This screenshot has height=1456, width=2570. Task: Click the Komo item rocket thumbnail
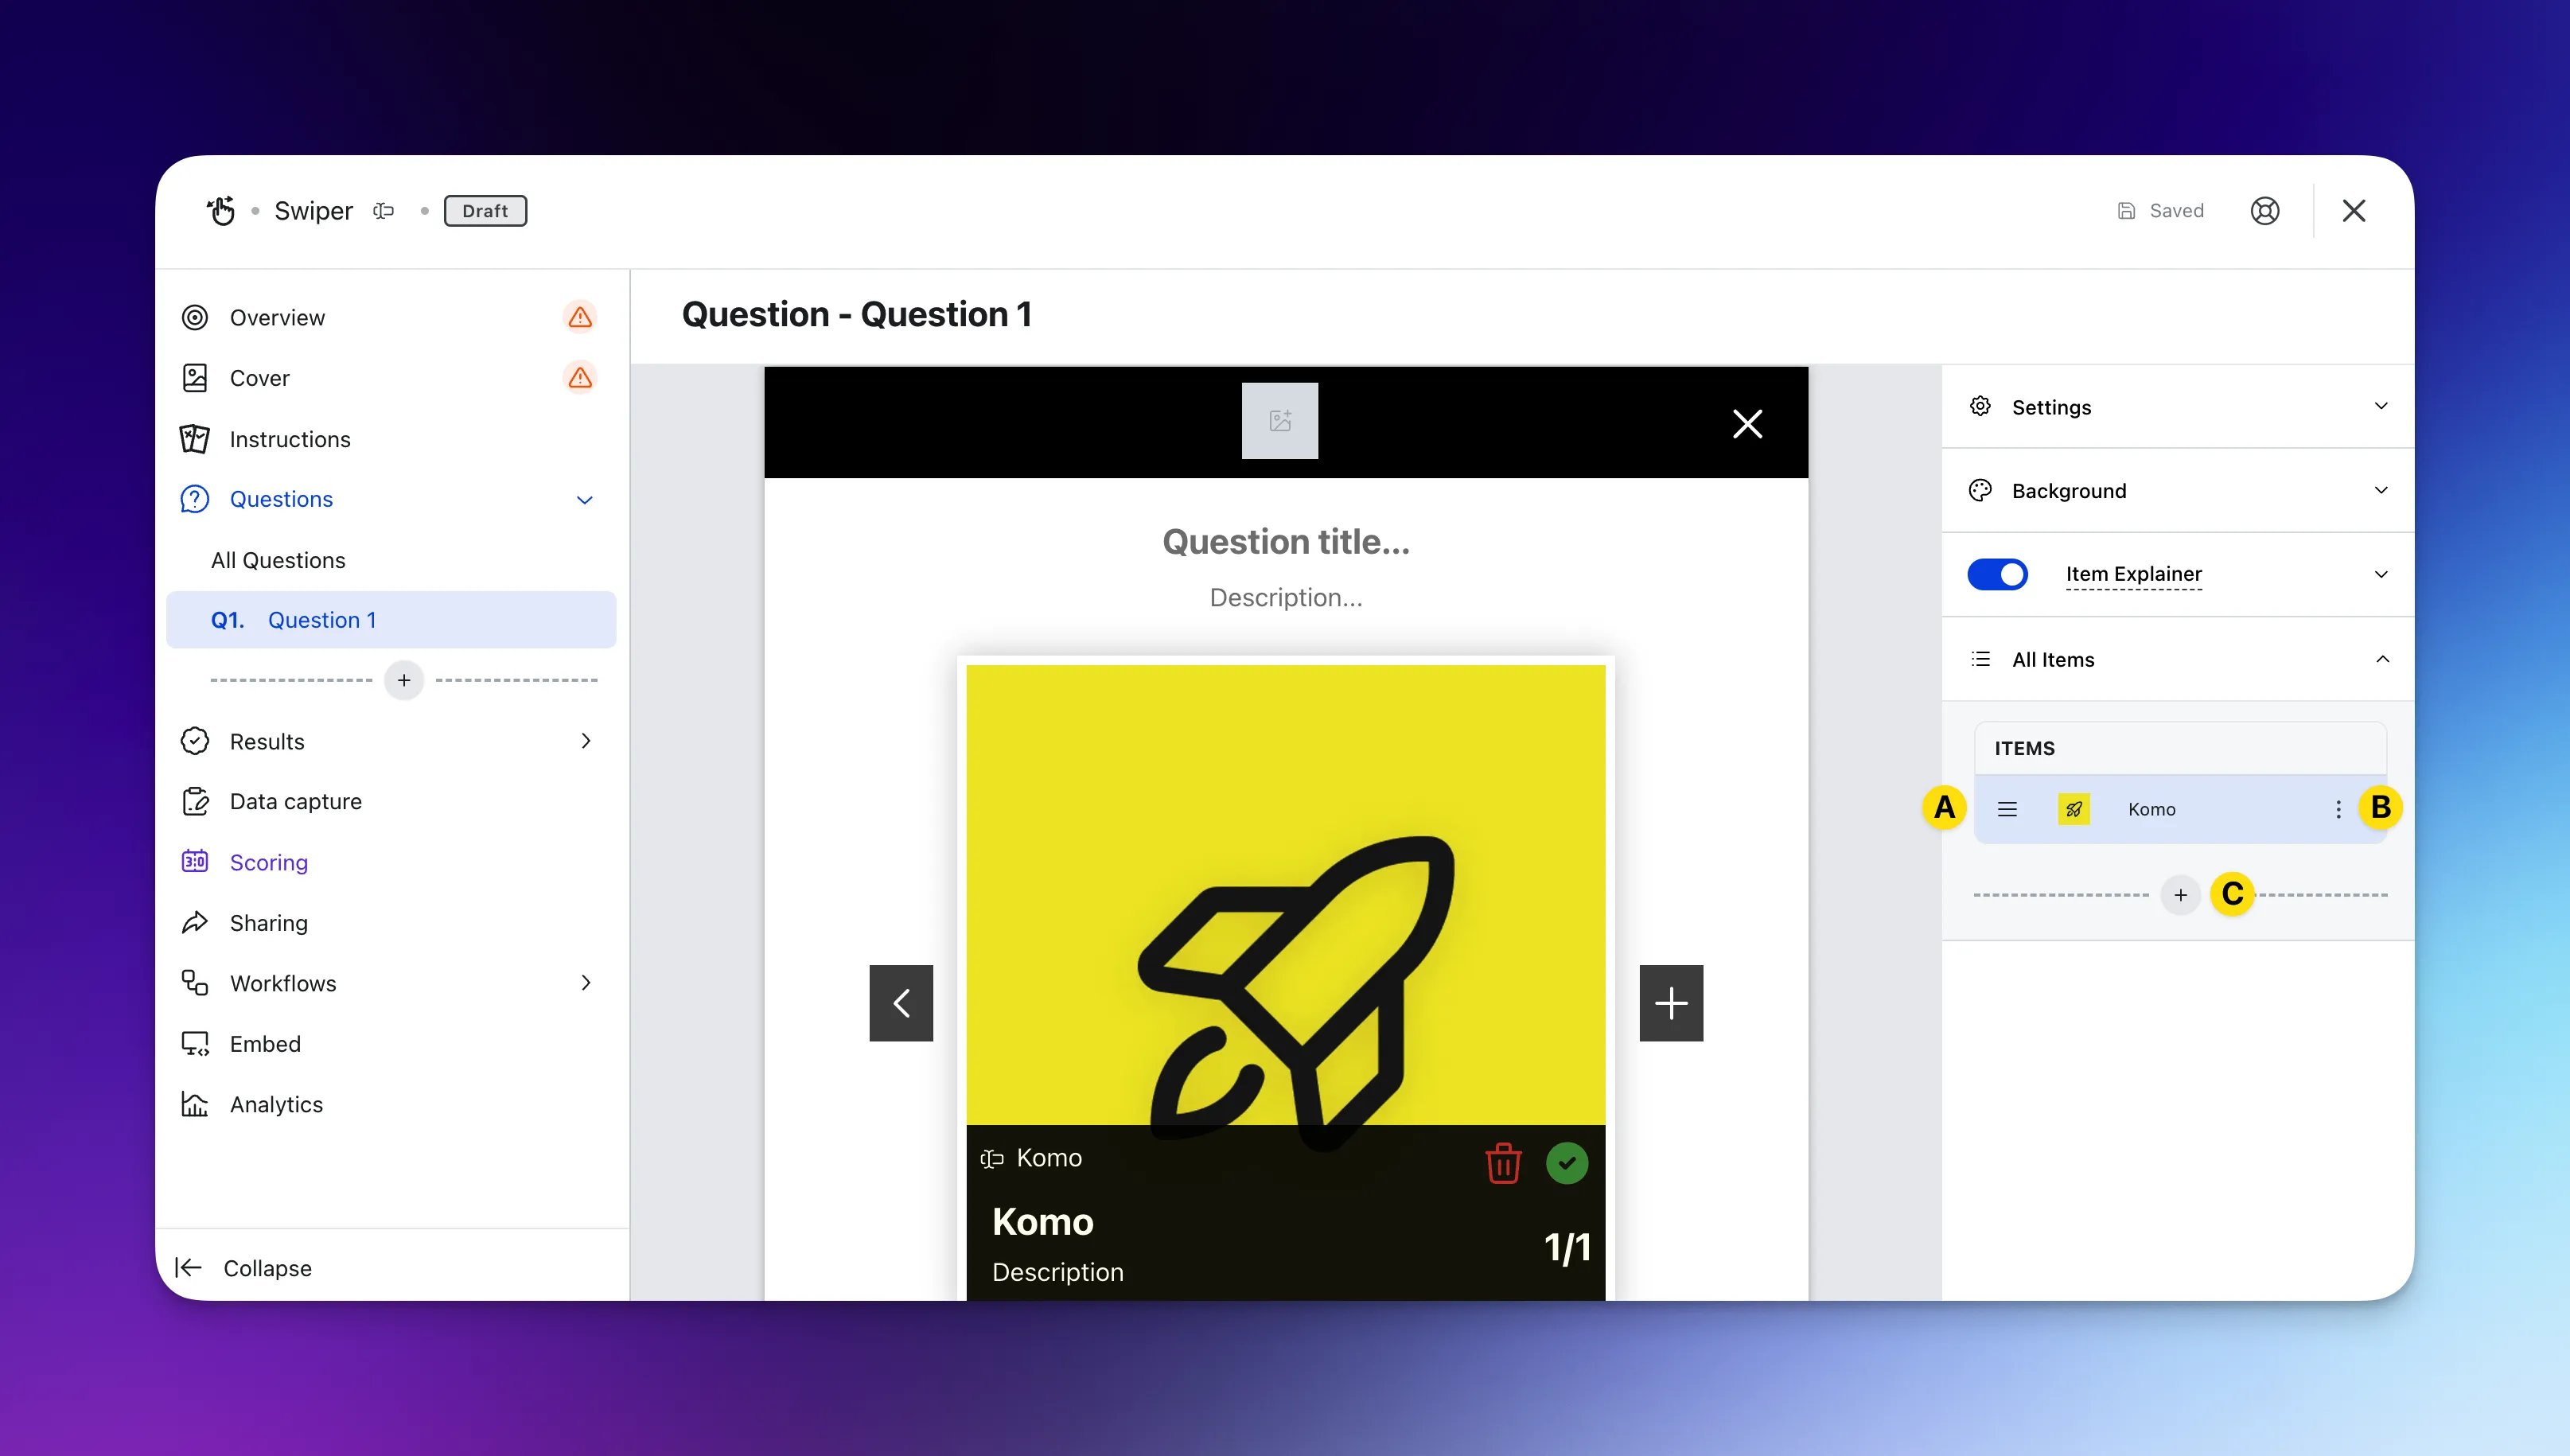2074,809
